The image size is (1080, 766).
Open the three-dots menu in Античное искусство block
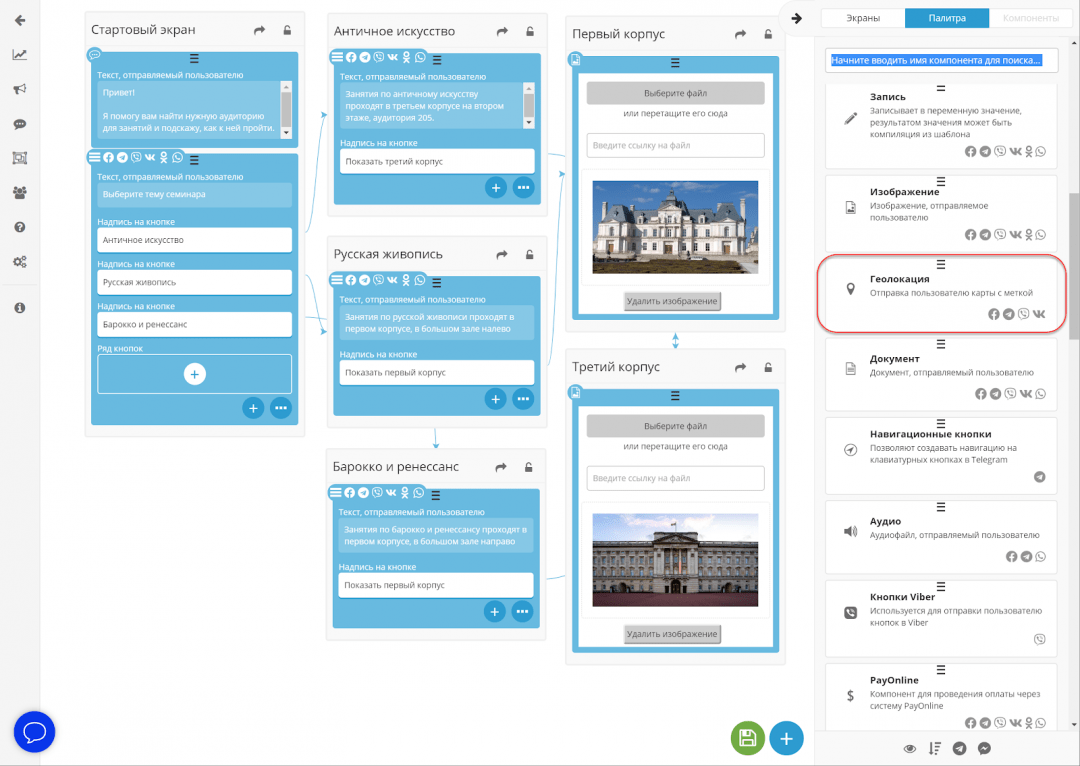[x=523, y=187]
